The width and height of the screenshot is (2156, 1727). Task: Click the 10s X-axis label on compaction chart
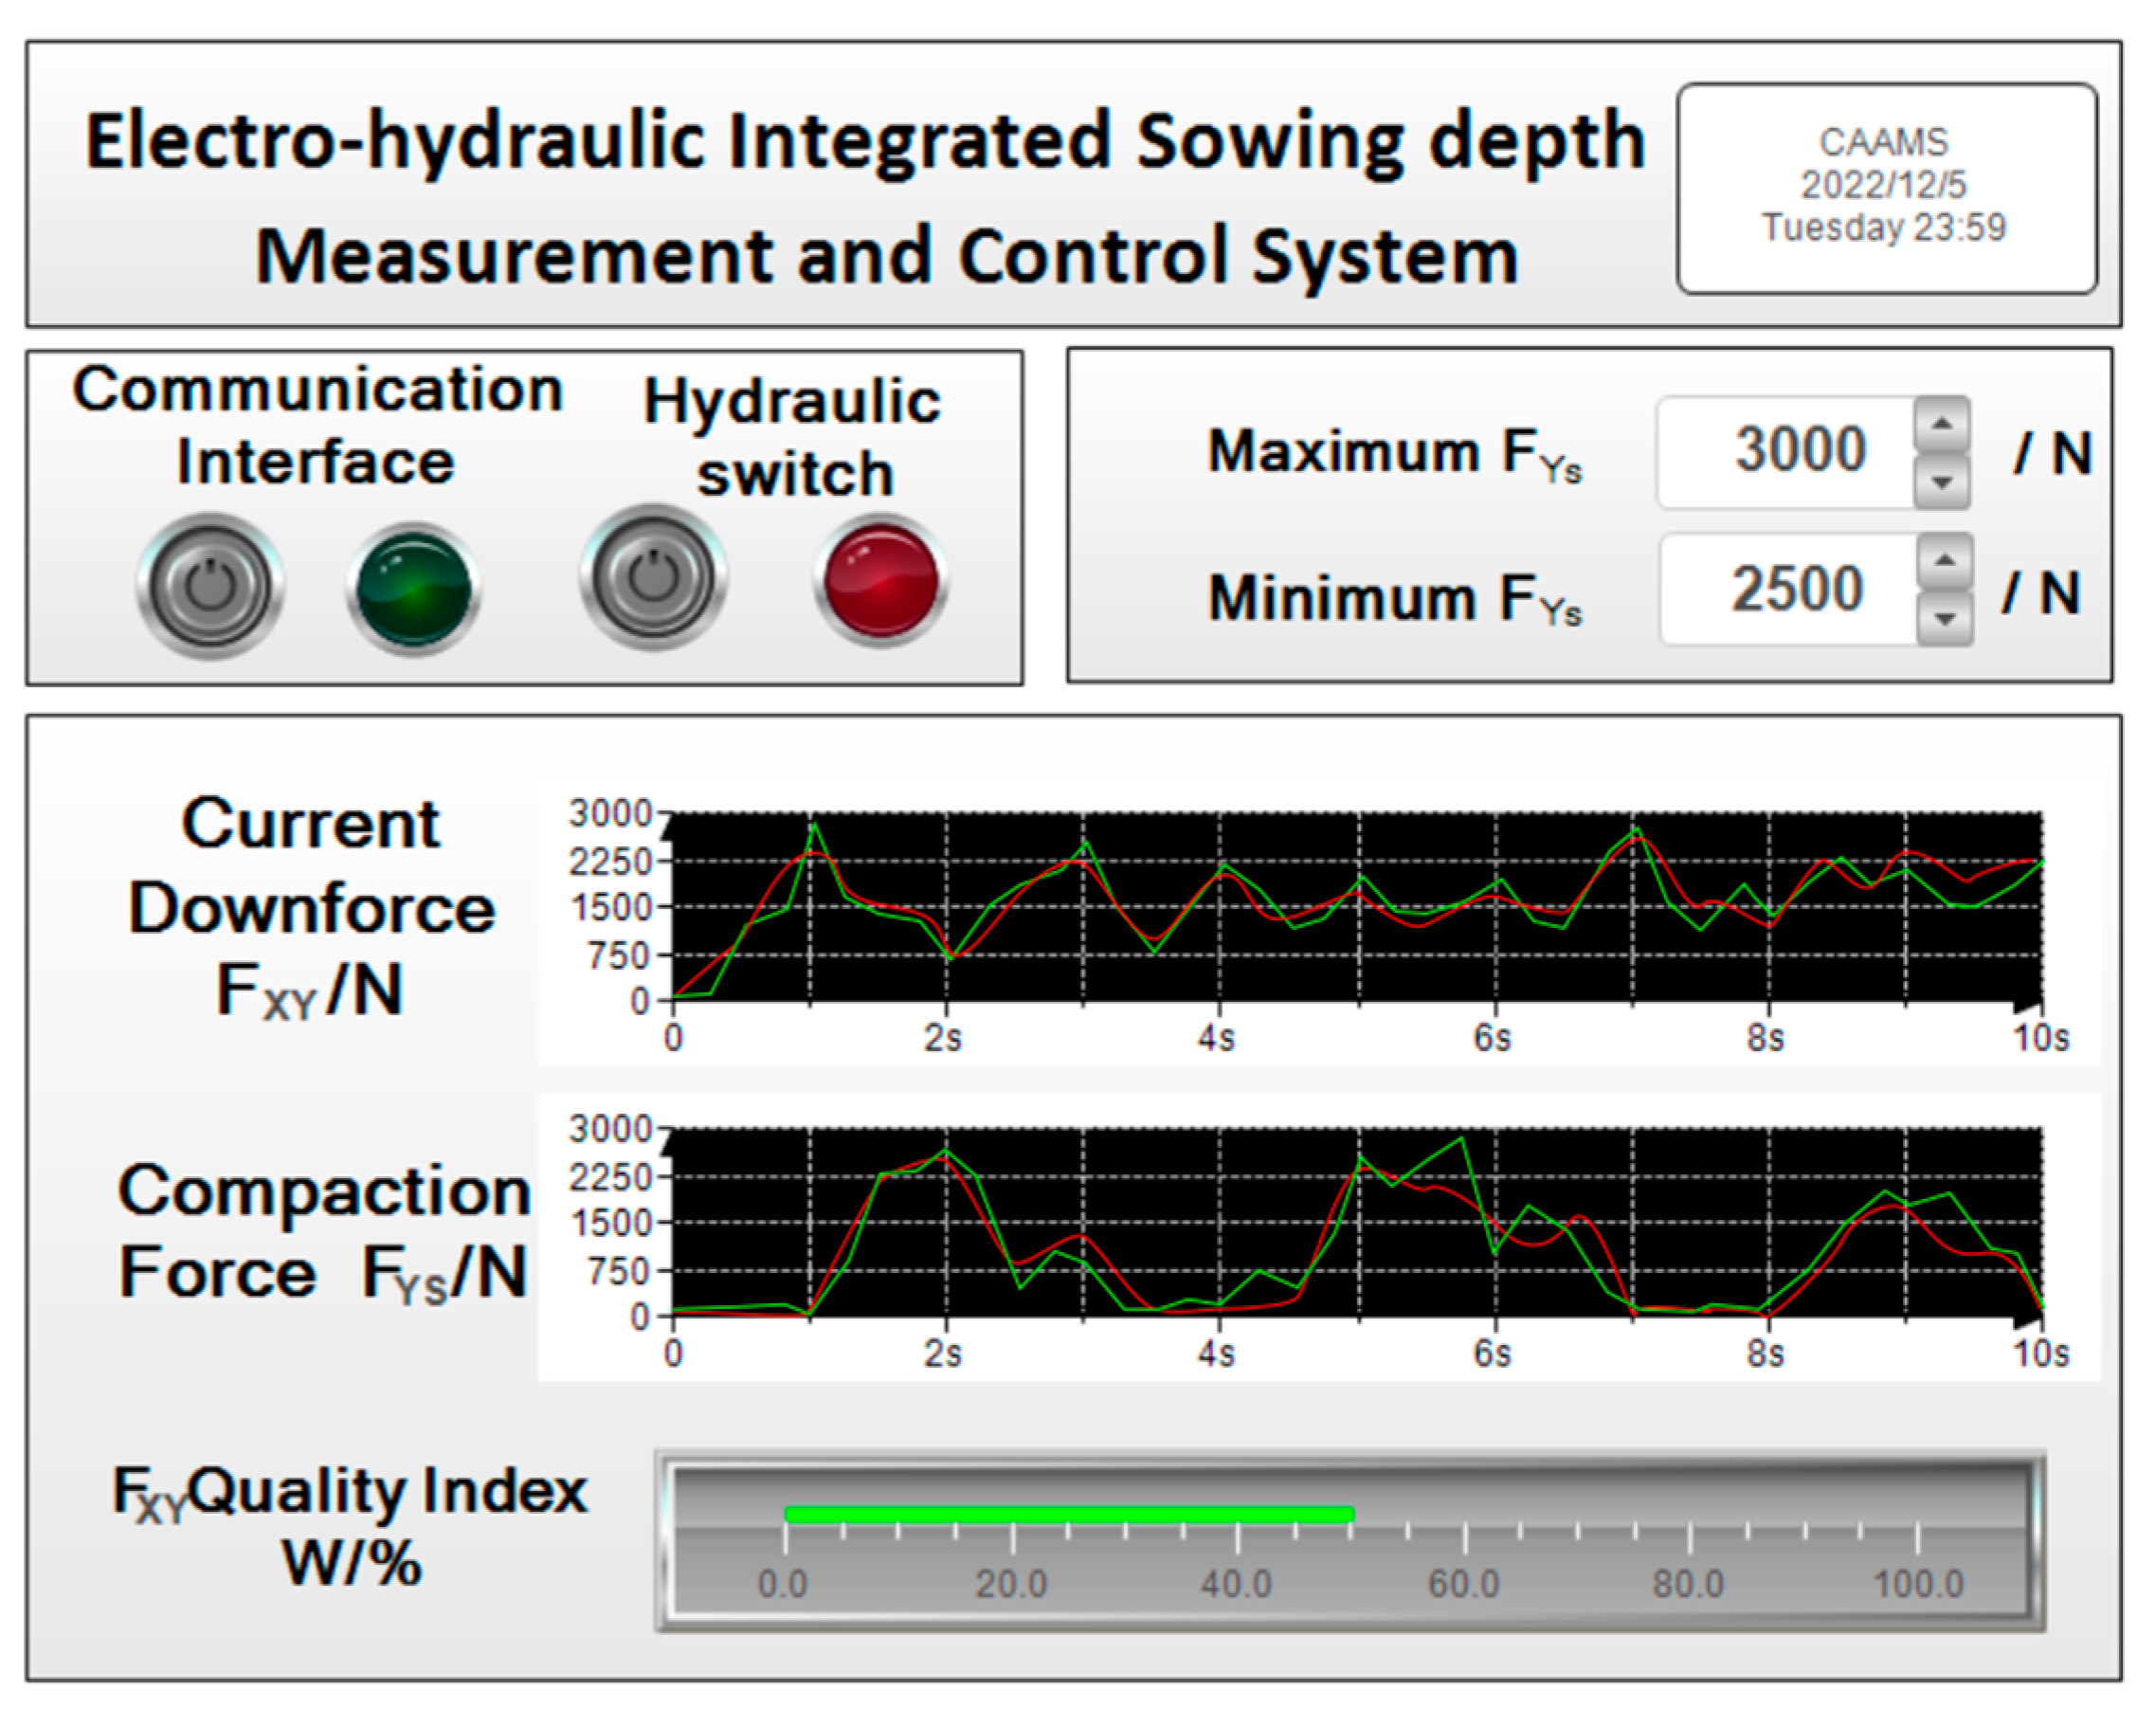[x=2040, y=1354]
